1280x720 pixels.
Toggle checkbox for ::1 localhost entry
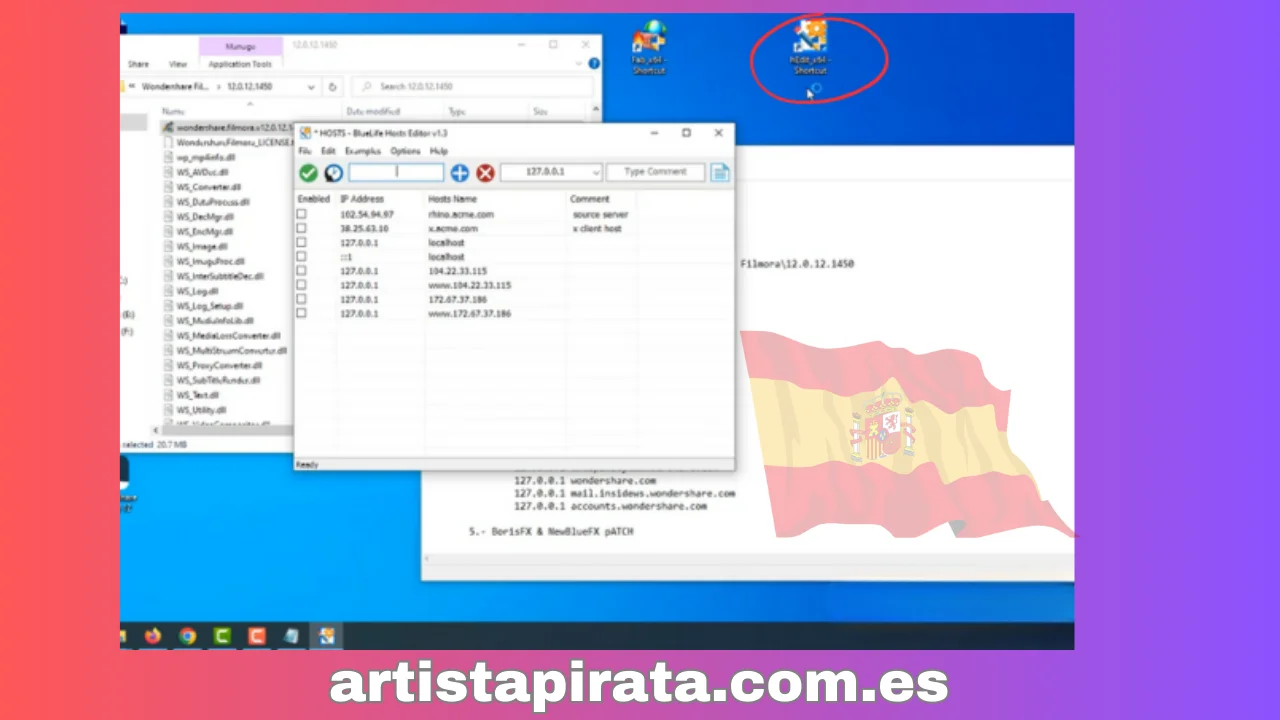[301, 257]
